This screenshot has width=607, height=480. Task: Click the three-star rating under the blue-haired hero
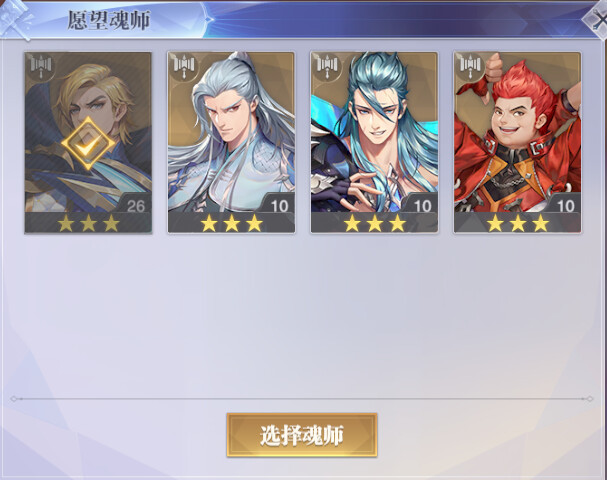pyautogui.click(x=375, y=223)
